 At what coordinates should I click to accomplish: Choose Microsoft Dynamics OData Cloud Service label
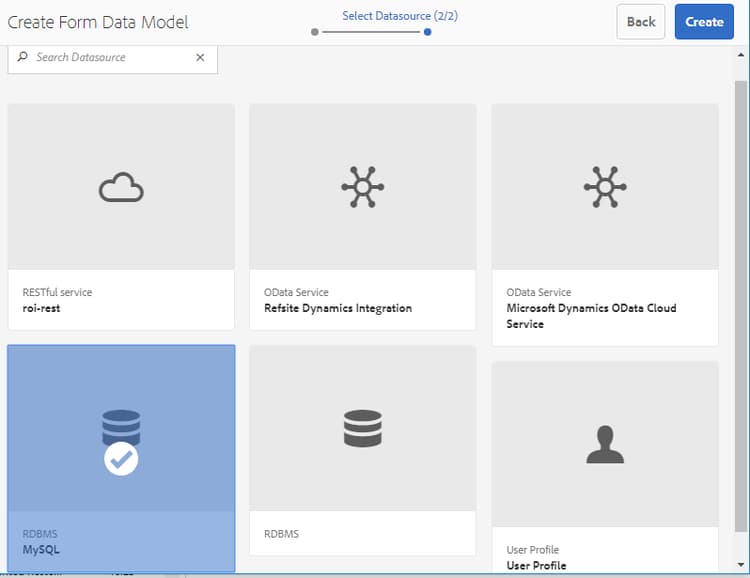591,316
